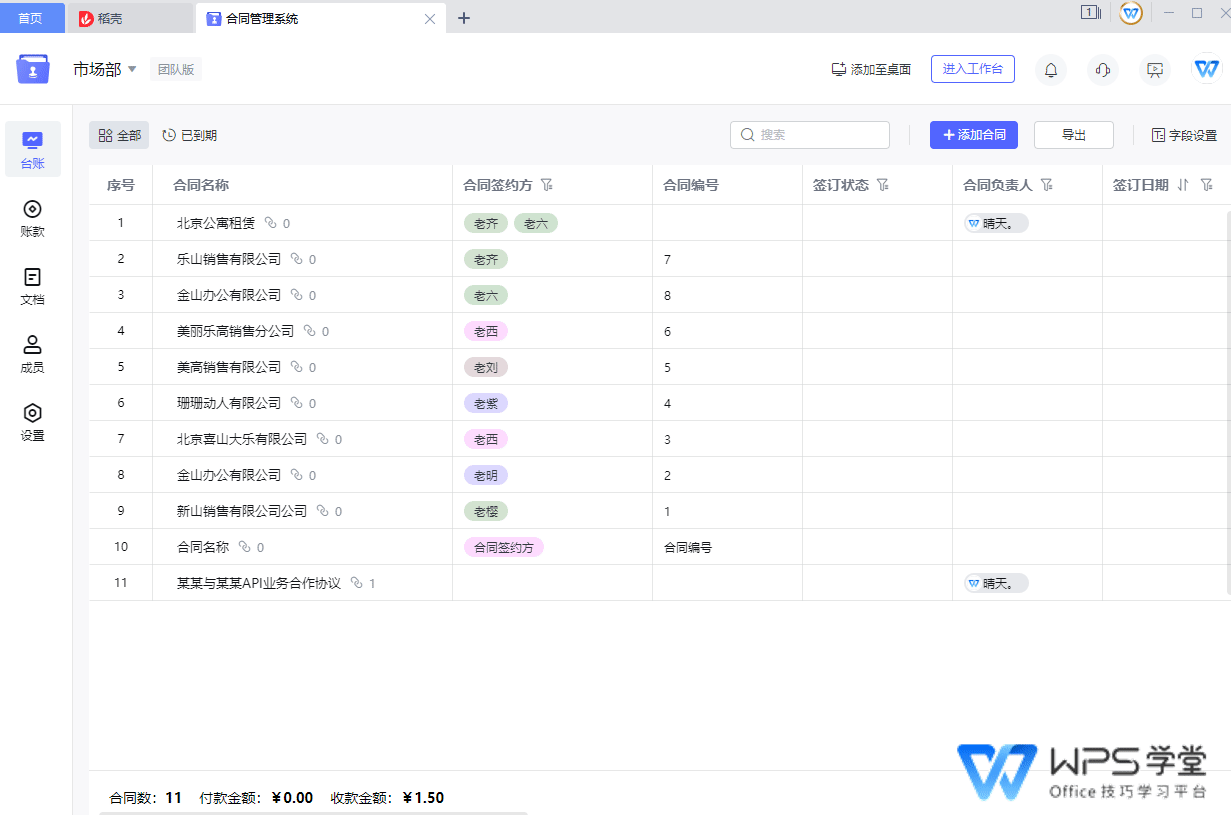Click attachment icon for 新山销售有限公司公司

(x=322, y=511)
